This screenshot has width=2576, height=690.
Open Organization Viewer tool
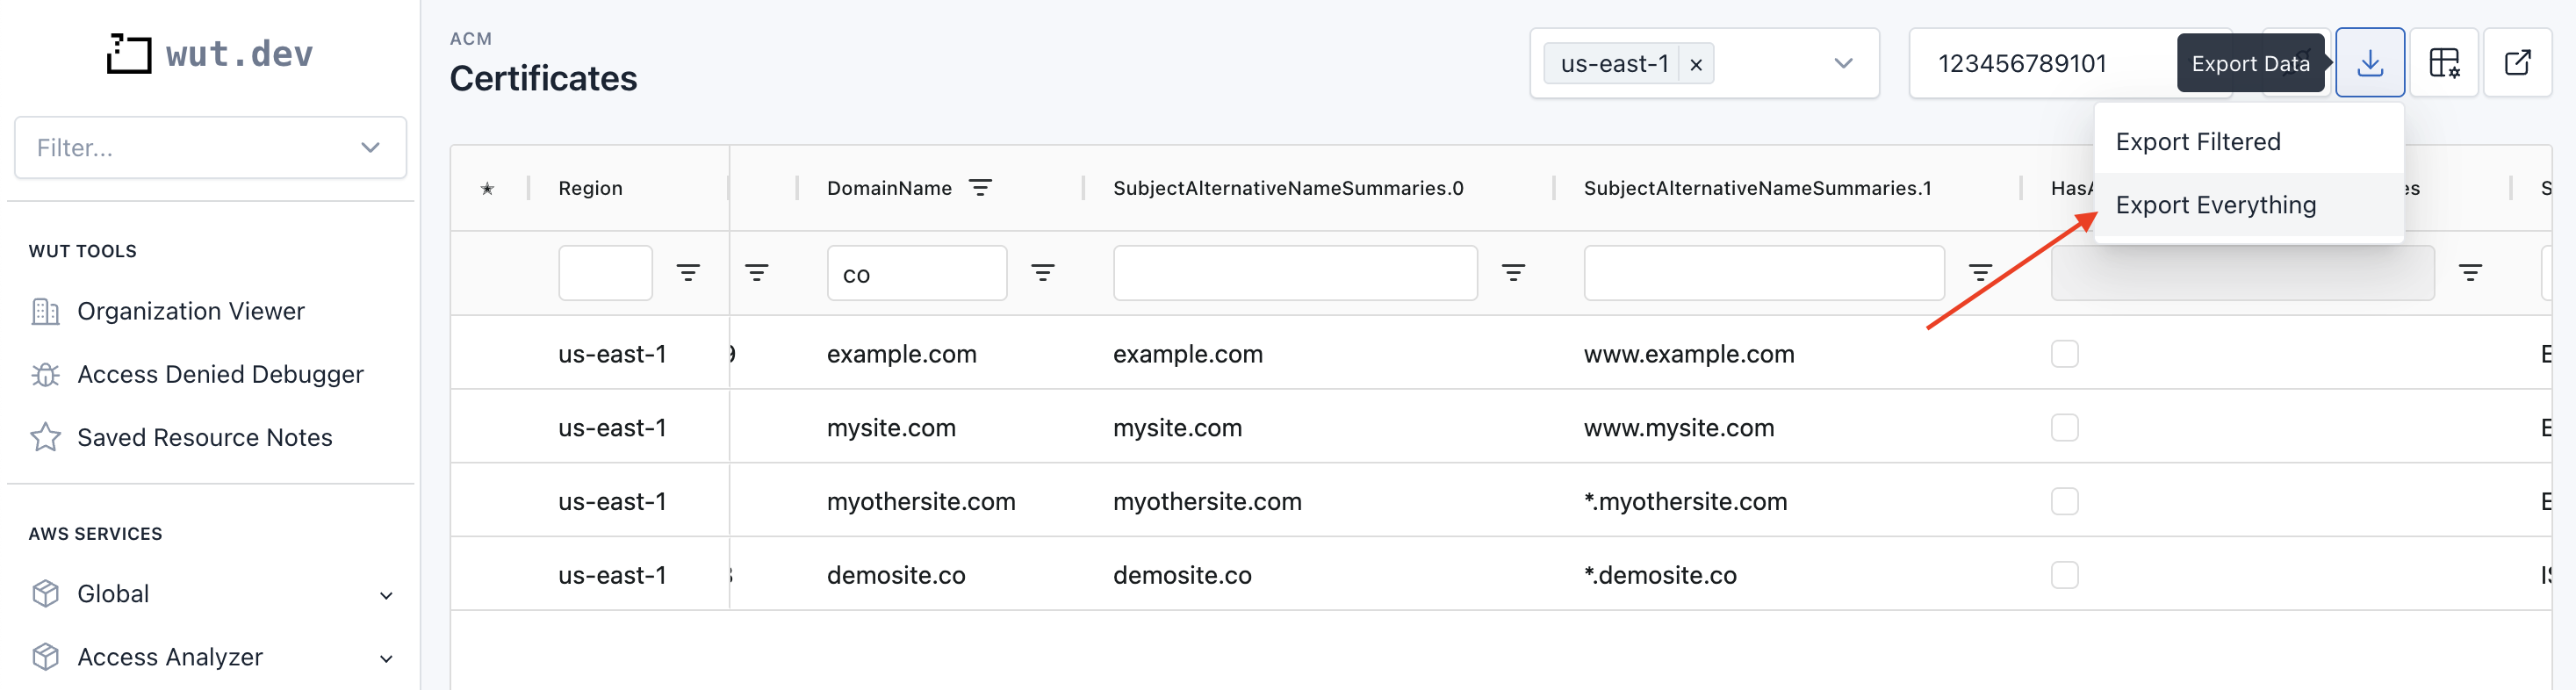coord(190,312)
